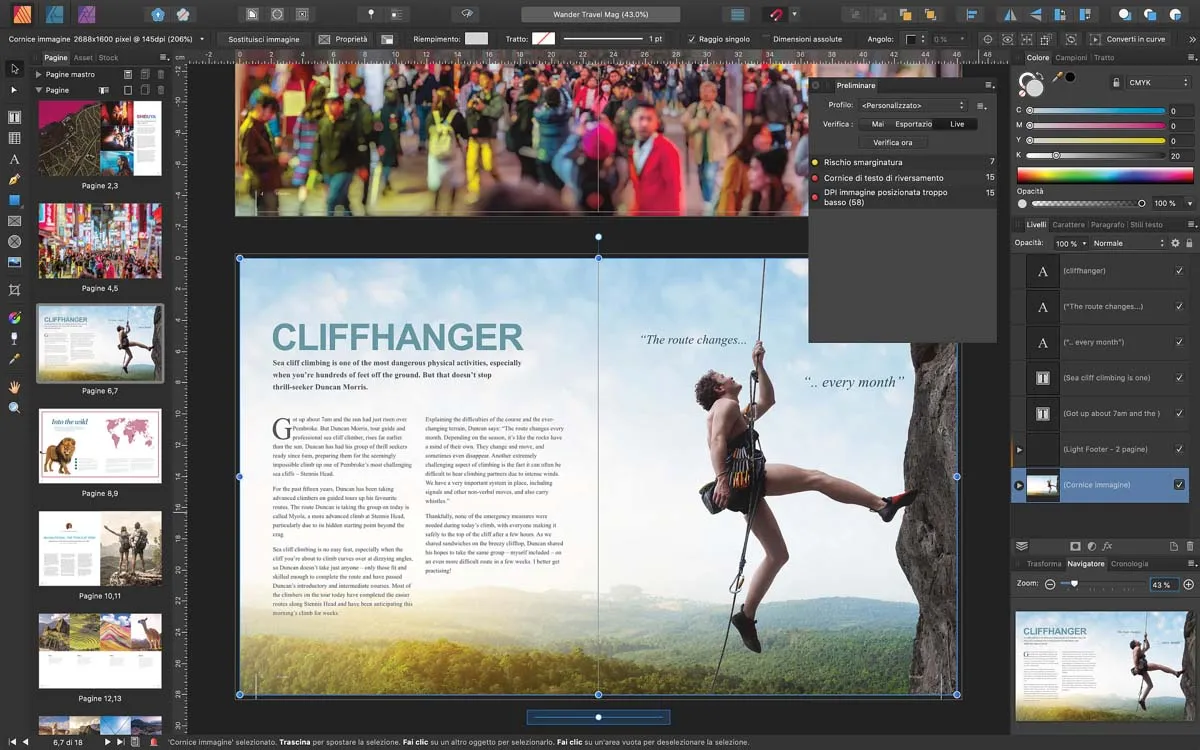The height and width of the screenshot is (750, 1200).
Task: Select the Zoom tool
Action: coord(14,407)
